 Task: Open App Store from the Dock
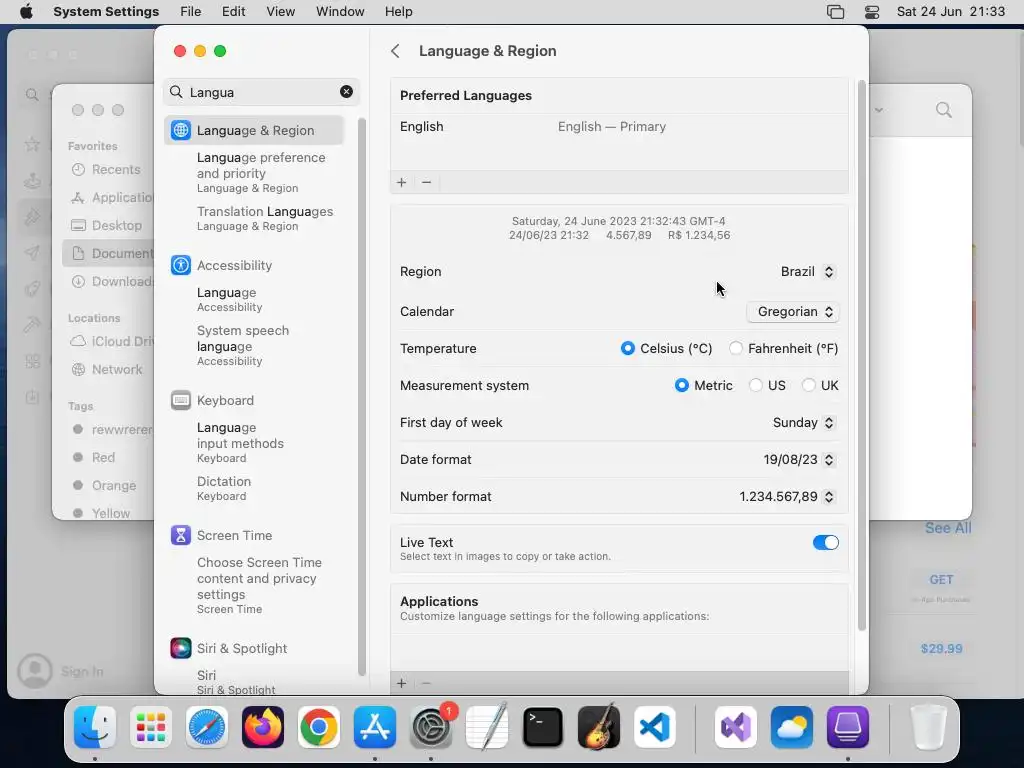click(375, 727)
